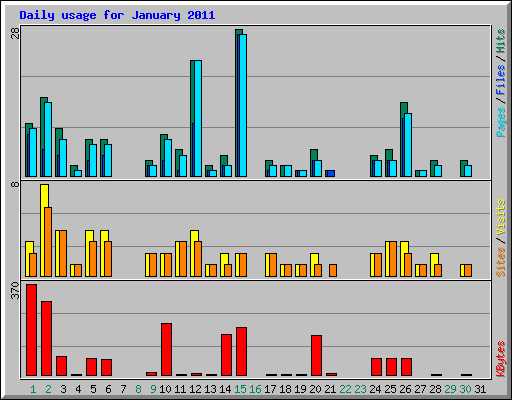Click the cyan pages bar for day 2
This screenshot has height=400, width=512.
pos(48,139)
